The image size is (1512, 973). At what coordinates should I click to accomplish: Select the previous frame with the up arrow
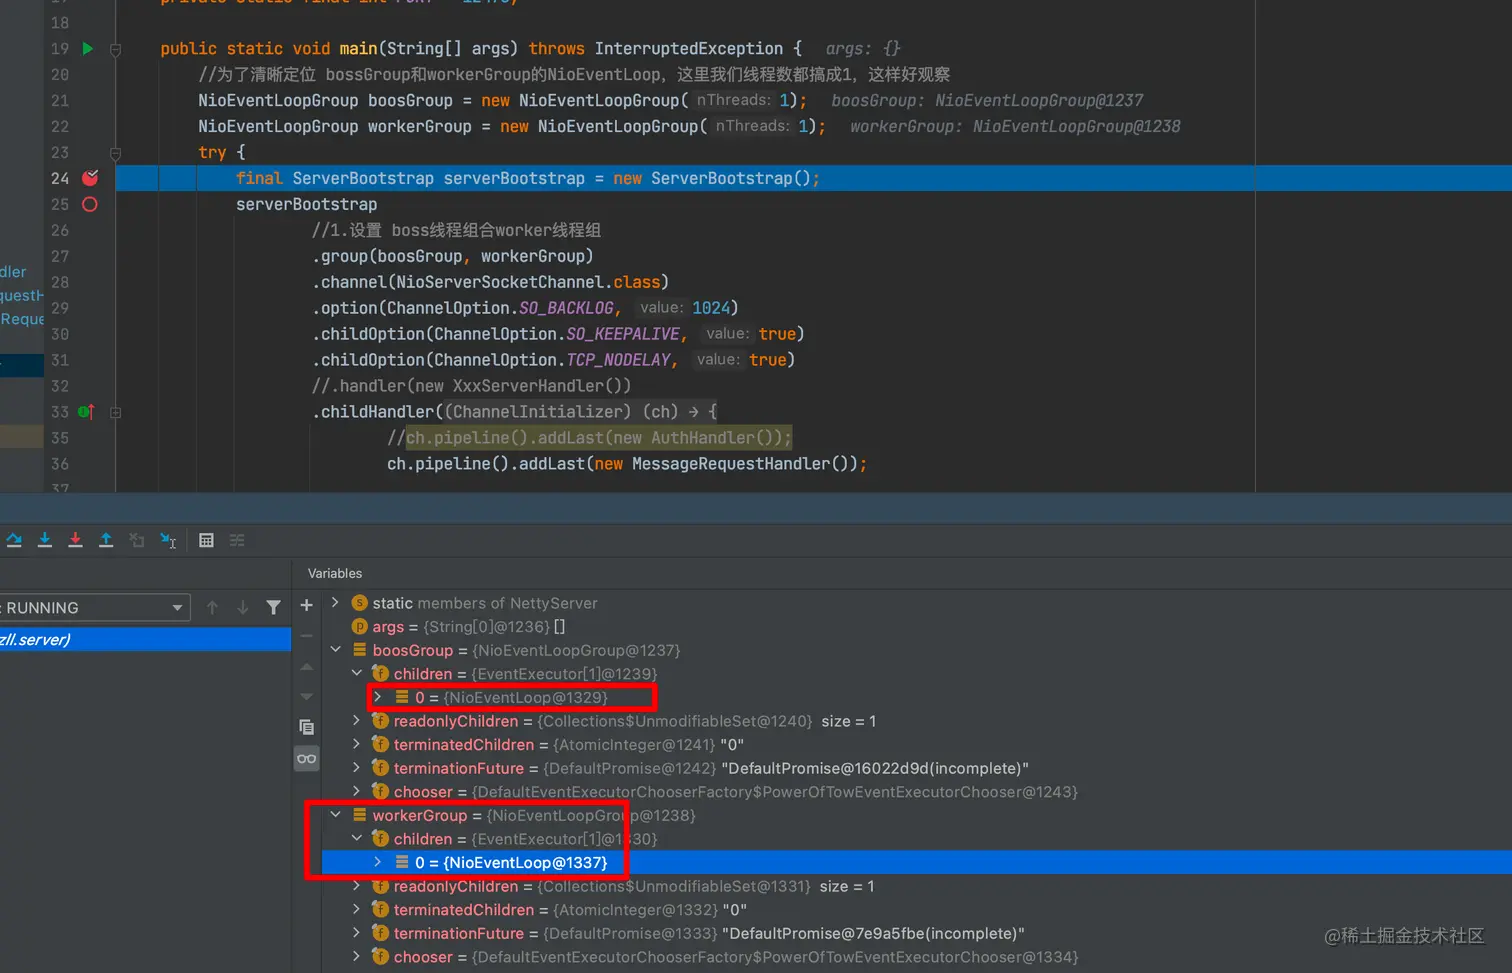click(x=212, y=607)
